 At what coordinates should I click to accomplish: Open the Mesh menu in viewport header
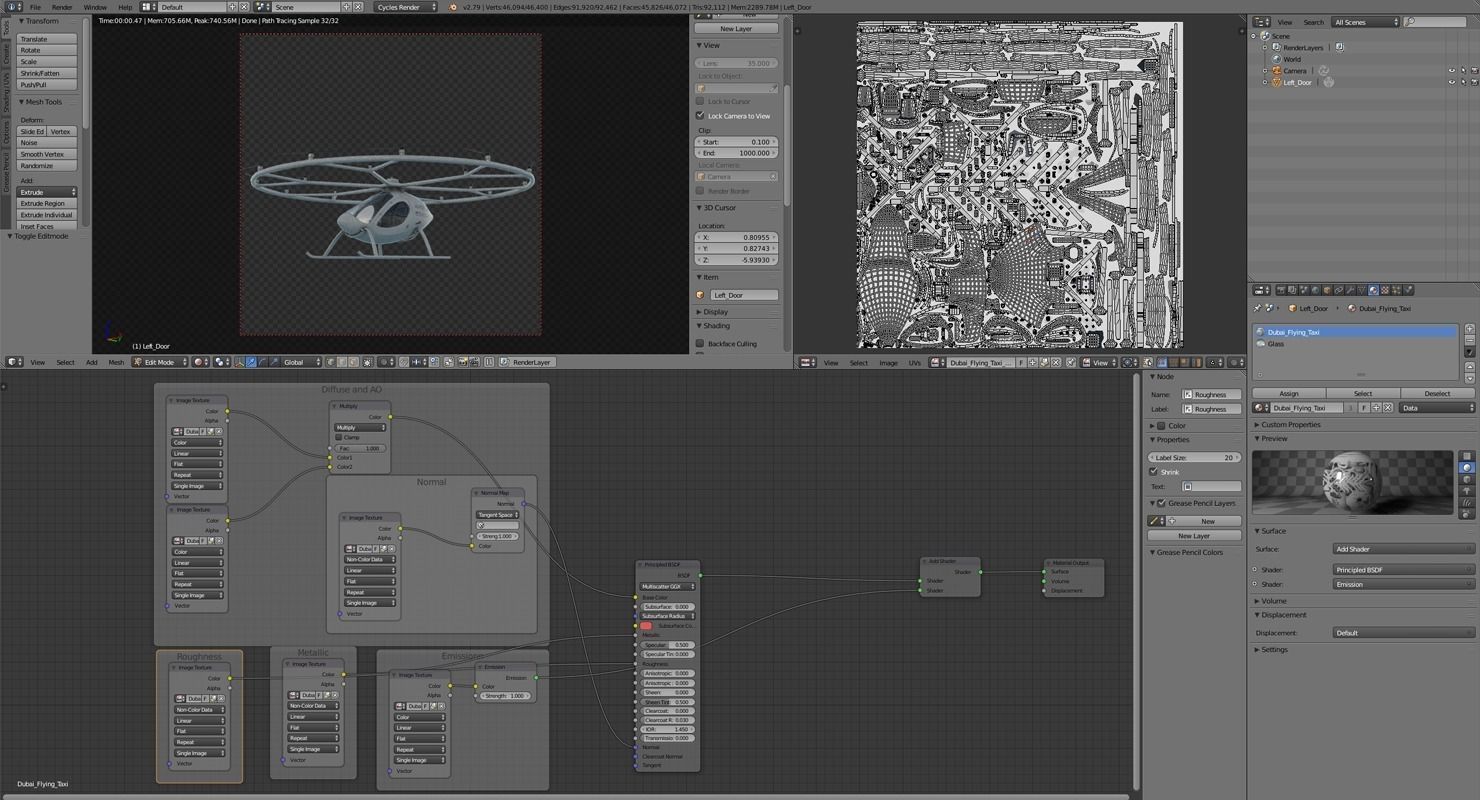(x=116, y=362)
